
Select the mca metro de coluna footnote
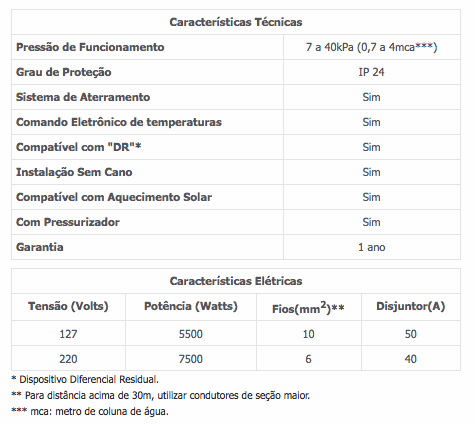90,411
